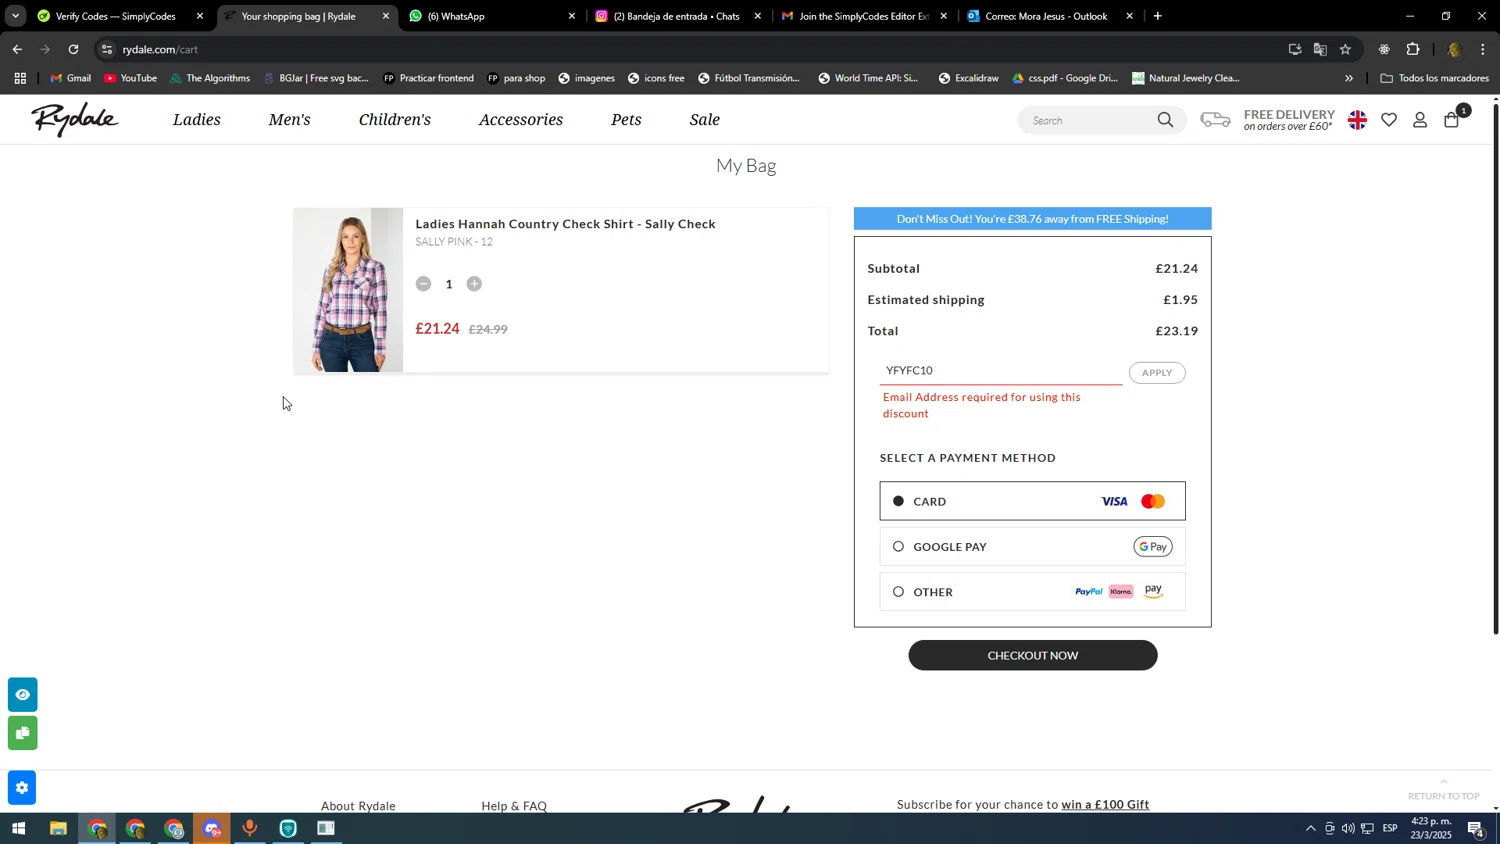
Task: Reload the page in browser
Action: pyautogui.click(x=73, y=49)
